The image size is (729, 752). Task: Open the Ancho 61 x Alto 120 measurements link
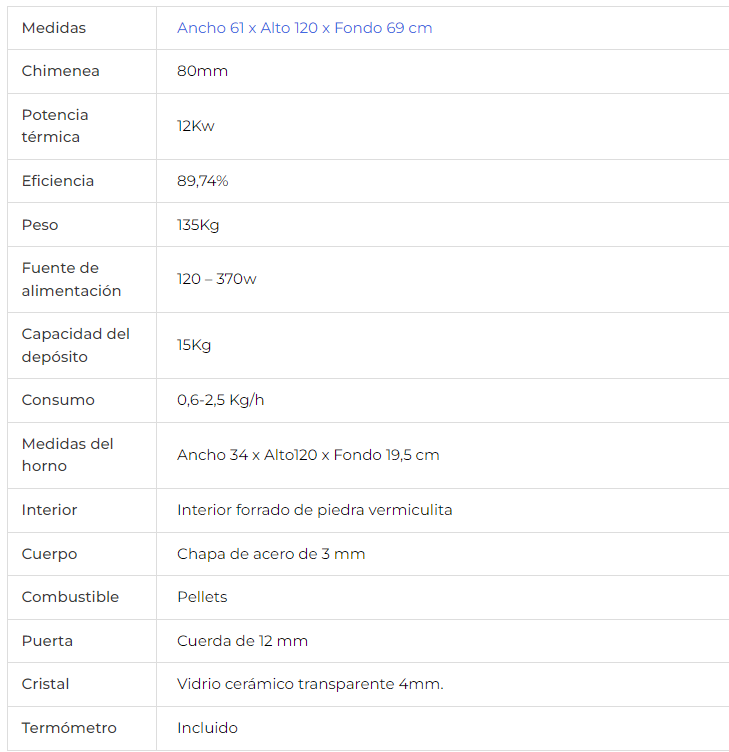pyautogui.click(x=305, y=28)
